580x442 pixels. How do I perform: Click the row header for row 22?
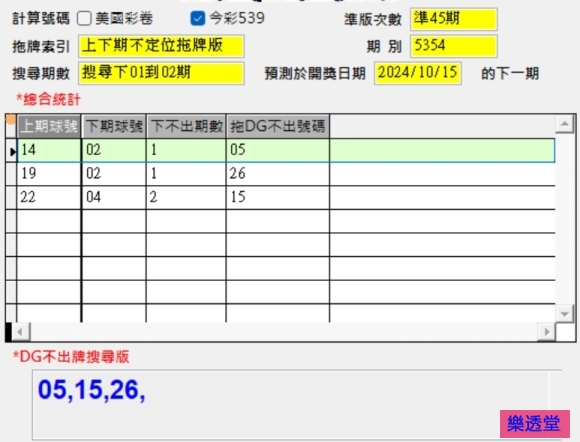pos(11,198)
